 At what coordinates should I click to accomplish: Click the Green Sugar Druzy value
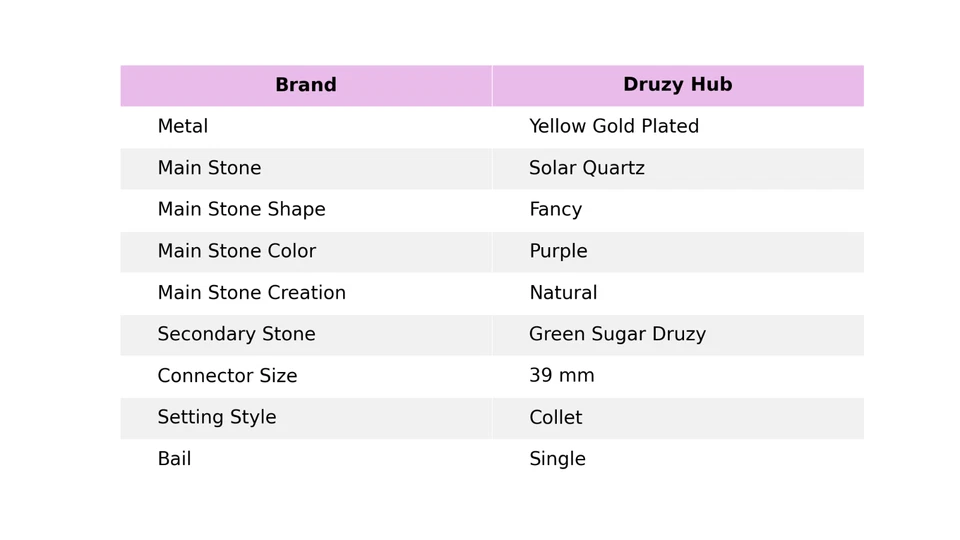pyautogui.click(x=617, y=335)
